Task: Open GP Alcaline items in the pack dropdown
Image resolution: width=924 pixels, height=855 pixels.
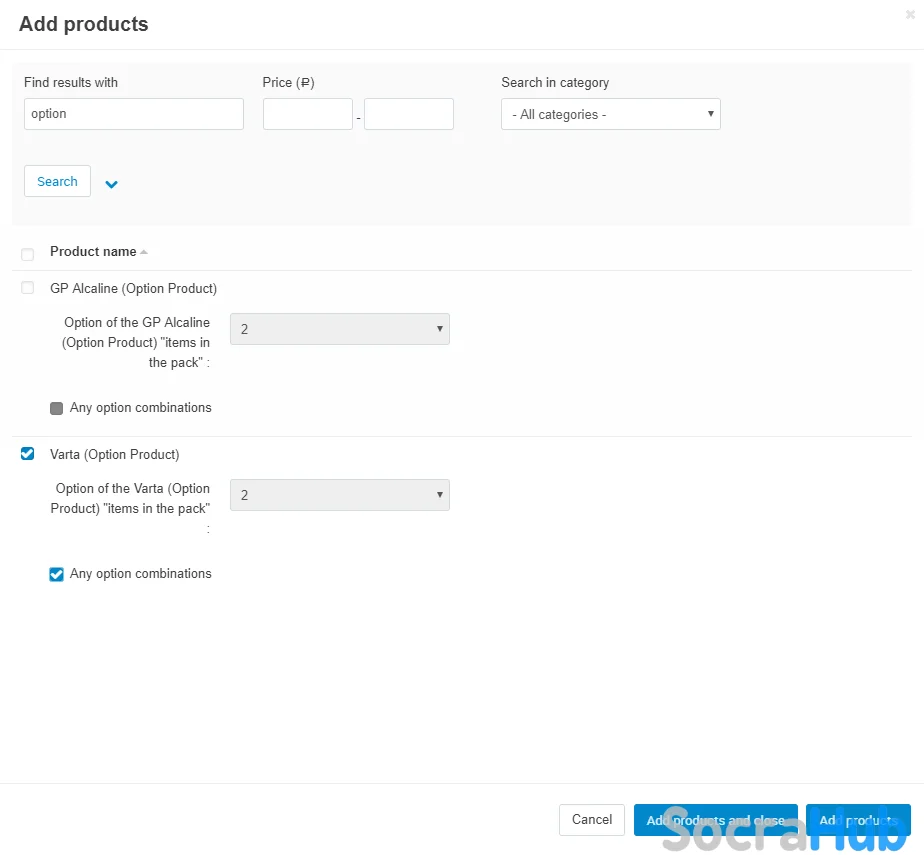Action: tap(339, 329)
